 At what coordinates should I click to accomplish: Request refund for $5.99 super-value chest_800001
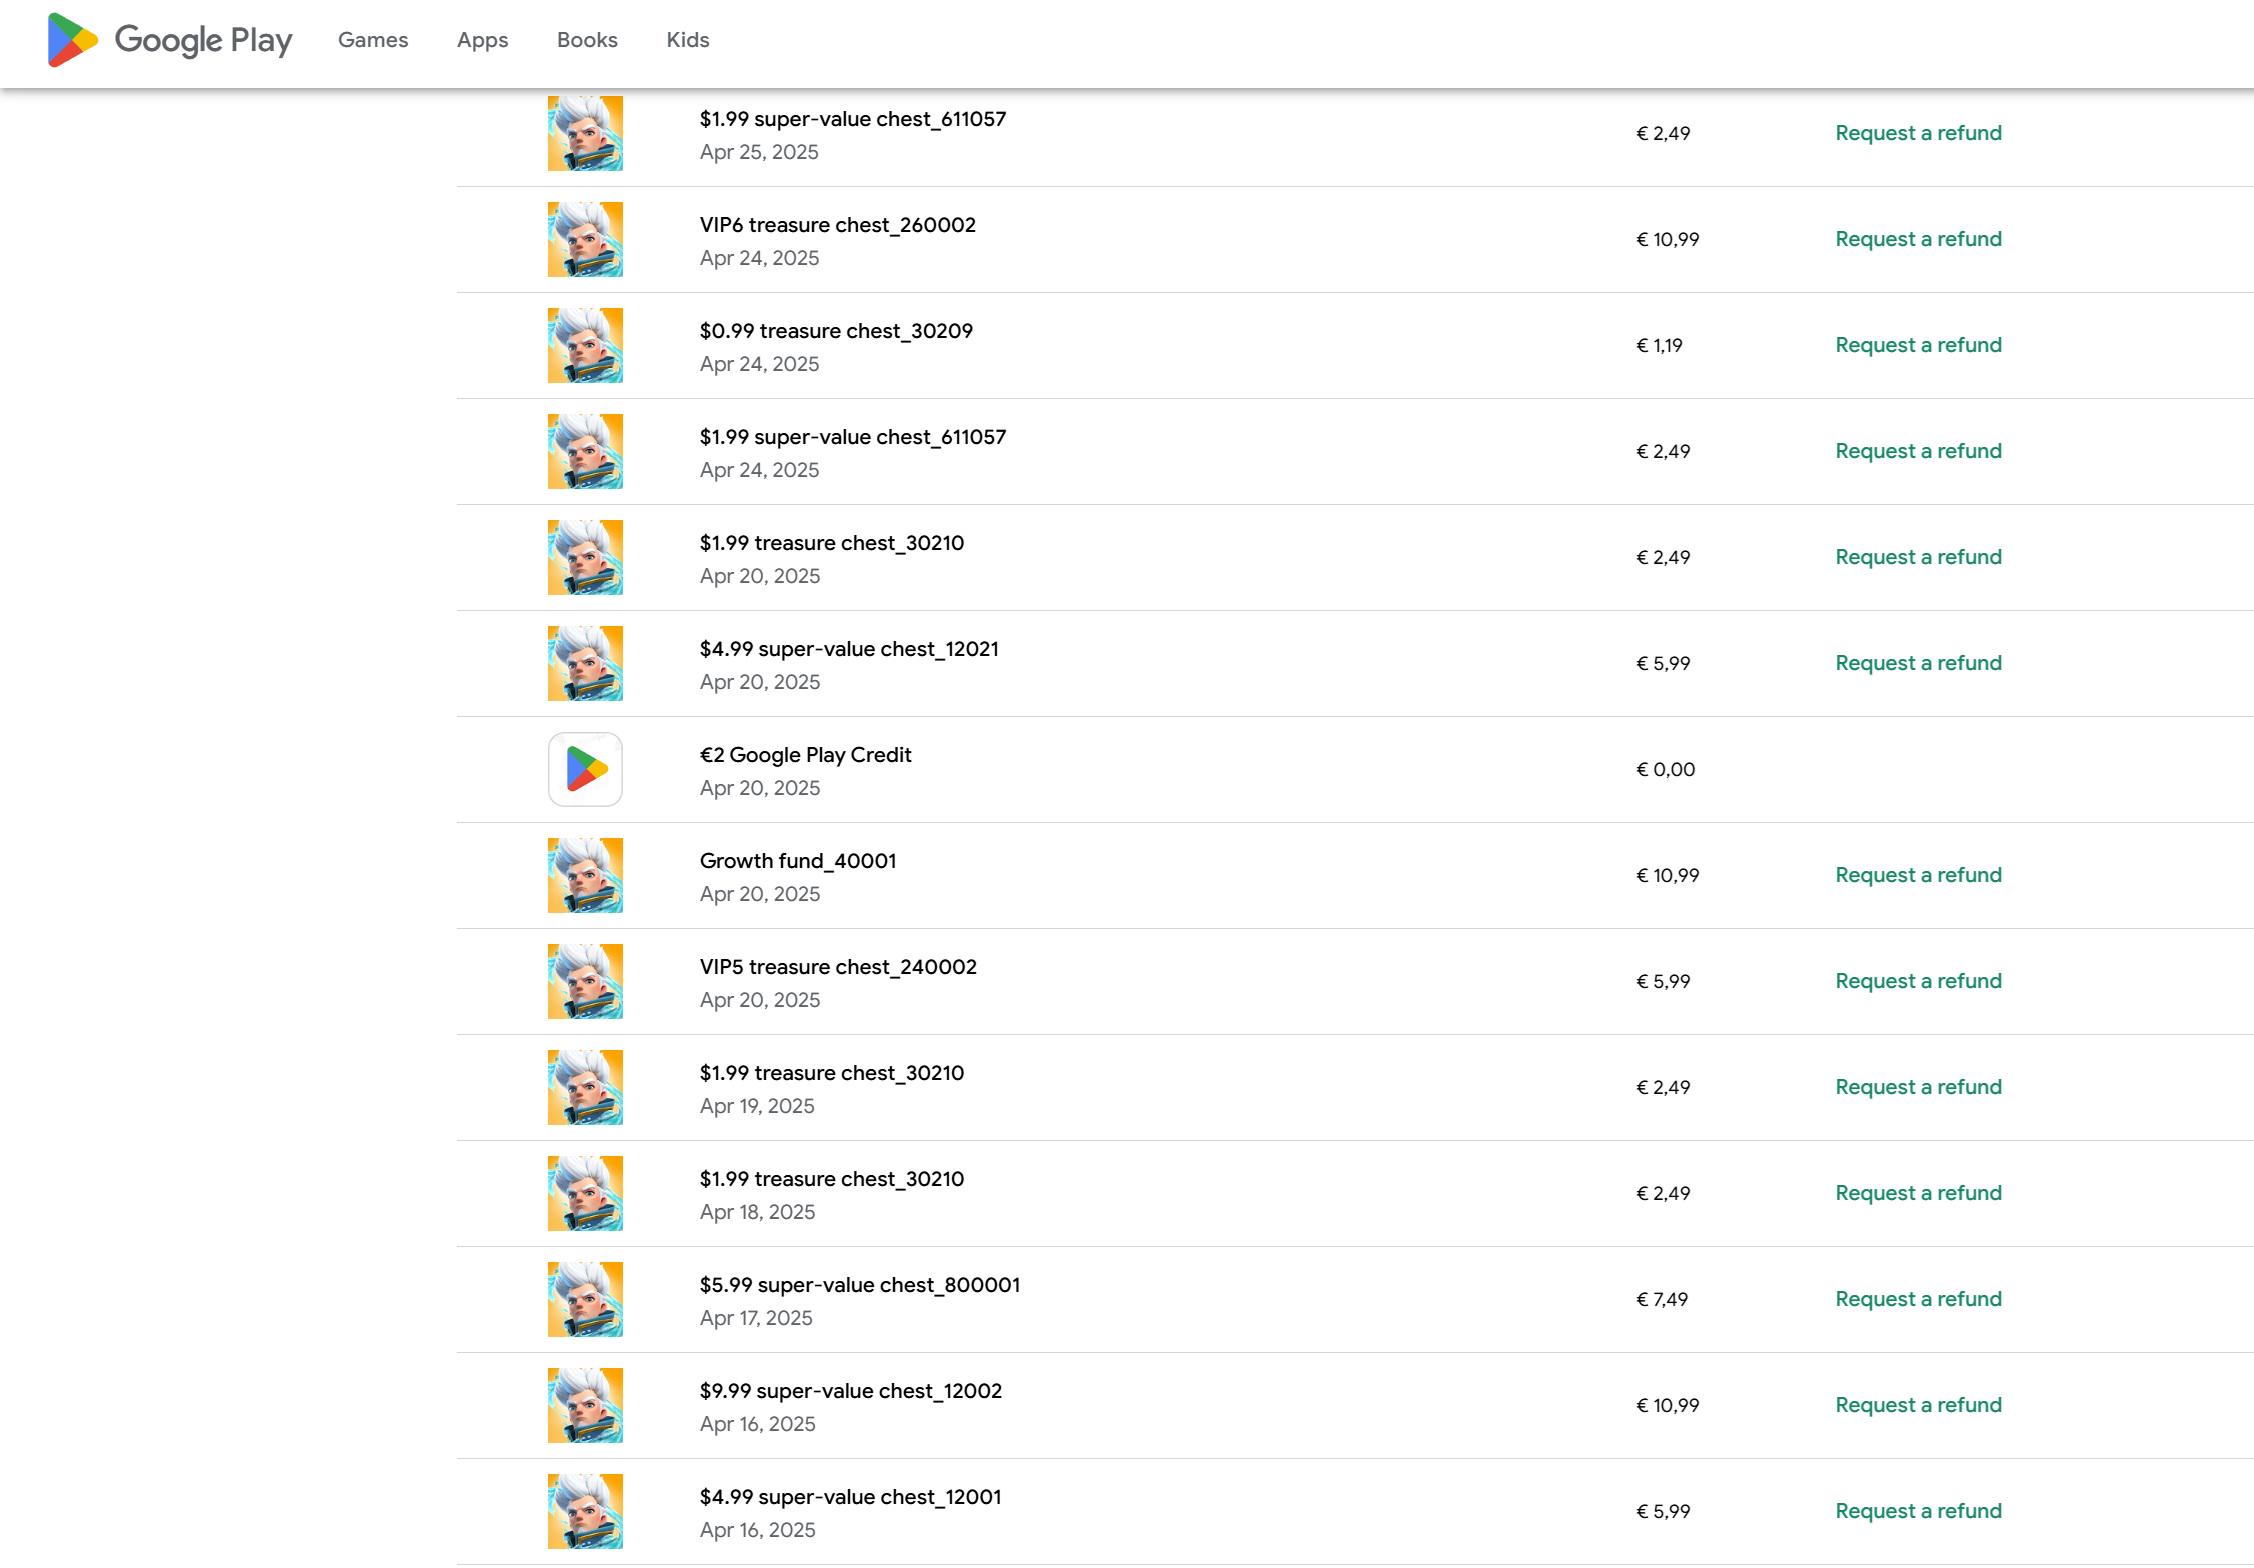coord(1918,1299)
